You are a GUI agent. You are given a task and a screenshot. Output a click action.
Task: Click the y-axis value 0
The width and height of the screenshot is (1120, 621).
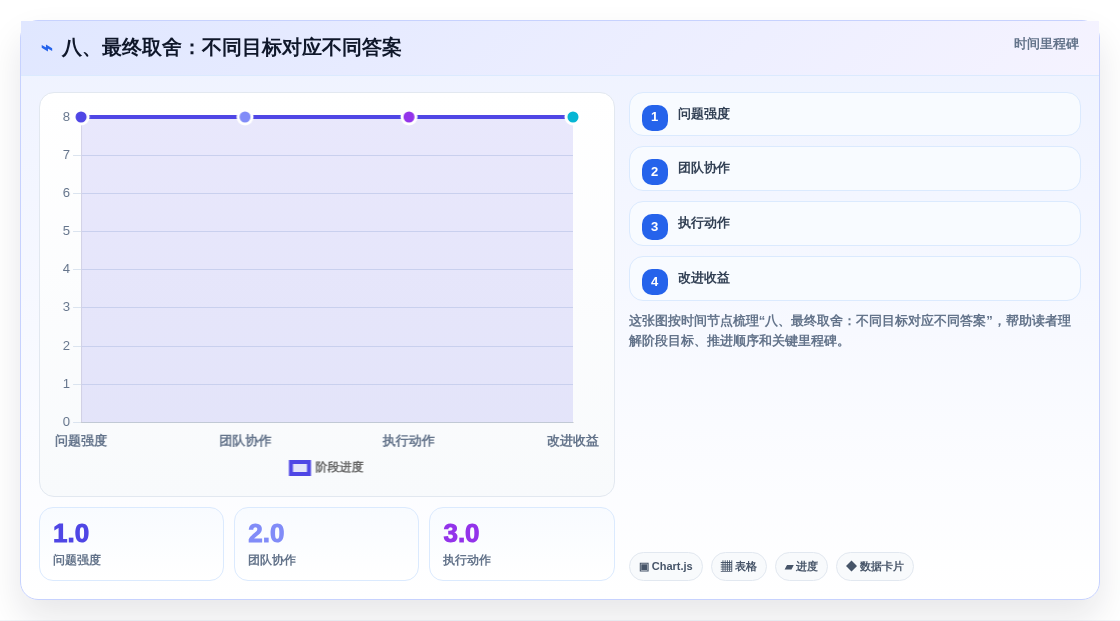pos(66,422)
